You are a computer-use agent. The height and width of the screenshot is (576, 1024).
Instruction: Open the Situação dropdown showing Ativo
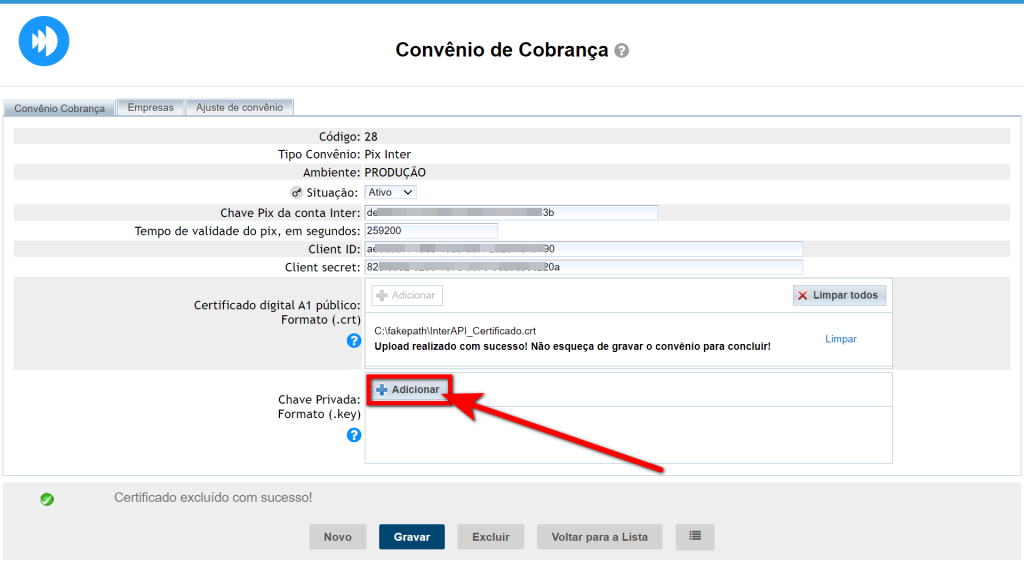coord(391,192)
